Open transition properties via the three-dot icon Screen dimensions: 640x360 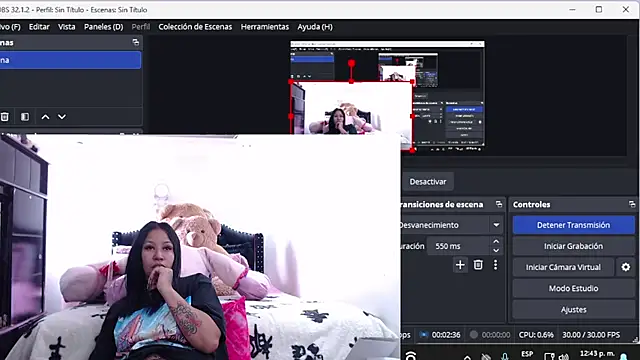click(496, 265)
